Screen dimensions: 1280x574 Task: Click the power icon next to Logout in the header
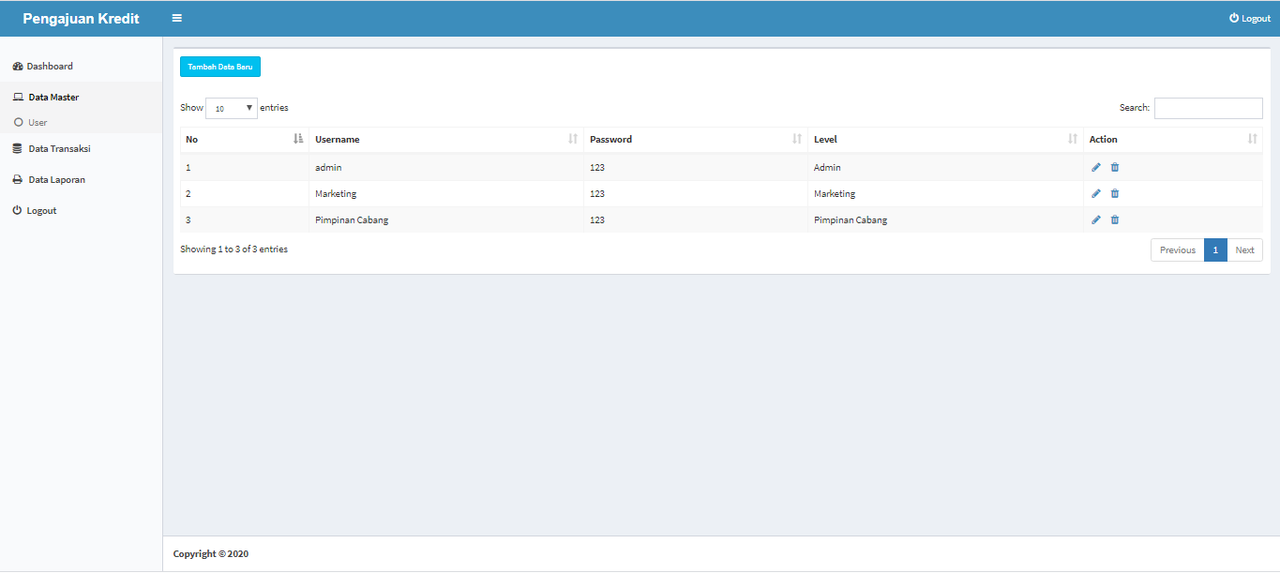[1234, 18]
